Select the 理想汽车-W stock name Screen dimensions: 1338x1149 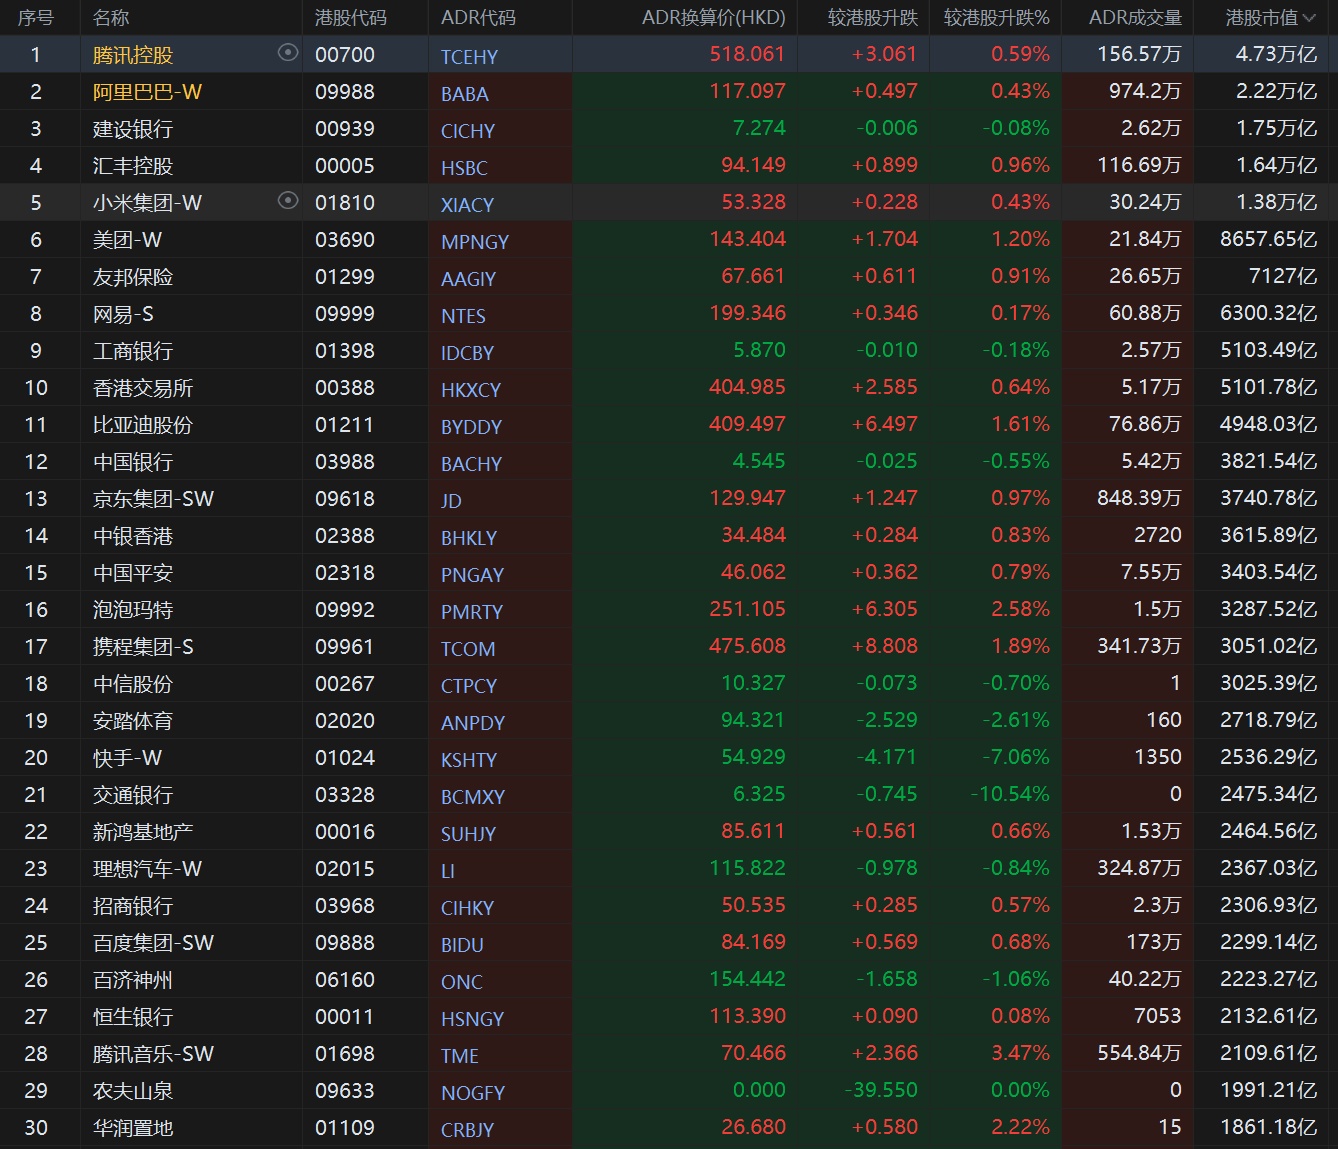[x=147, y=869]
